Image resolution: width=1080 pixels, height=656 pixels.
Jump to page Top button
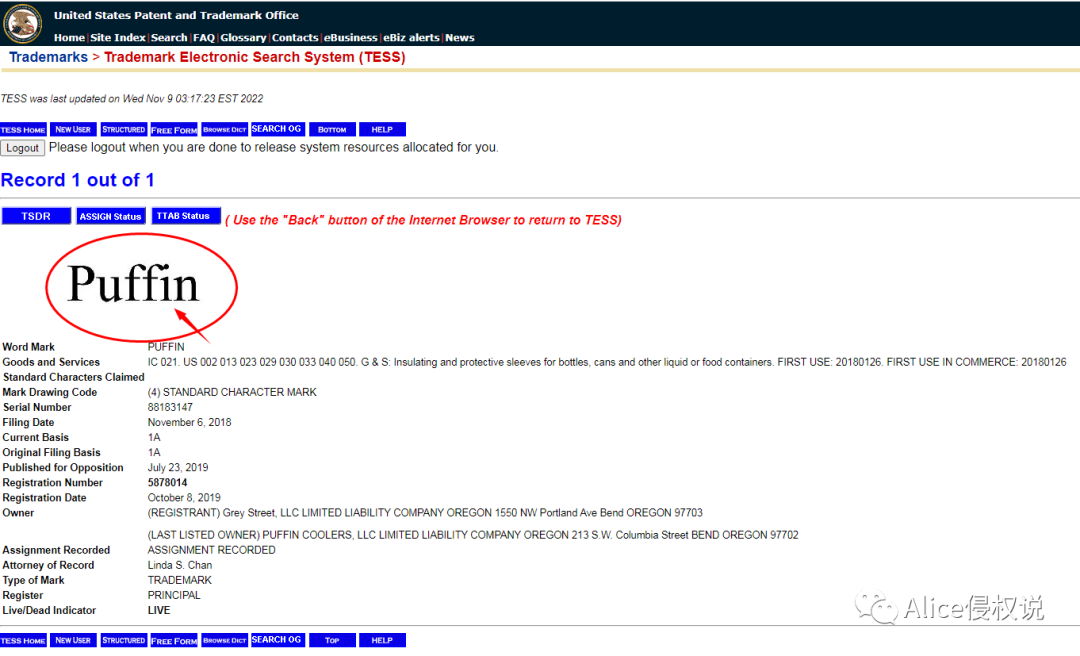[332, 640]
